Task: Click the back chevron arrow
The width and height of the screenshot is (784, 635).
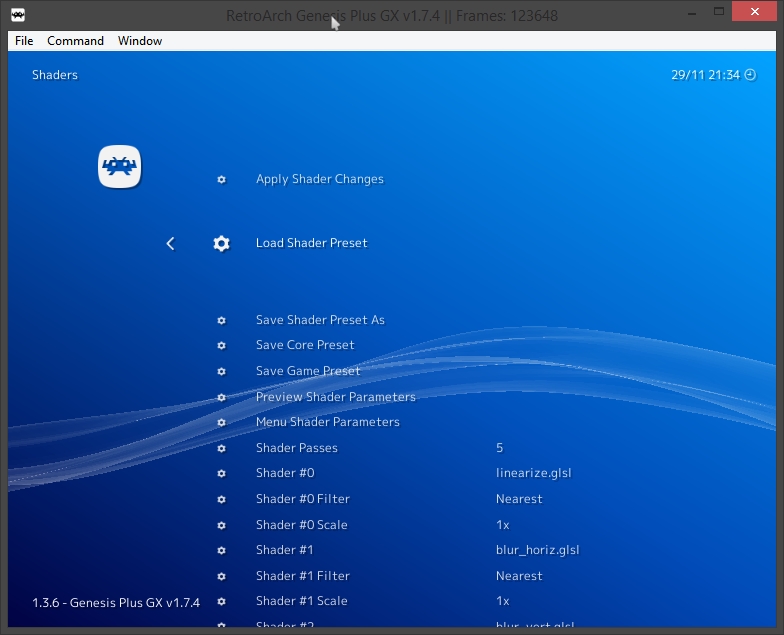Action: click(170, 244)
